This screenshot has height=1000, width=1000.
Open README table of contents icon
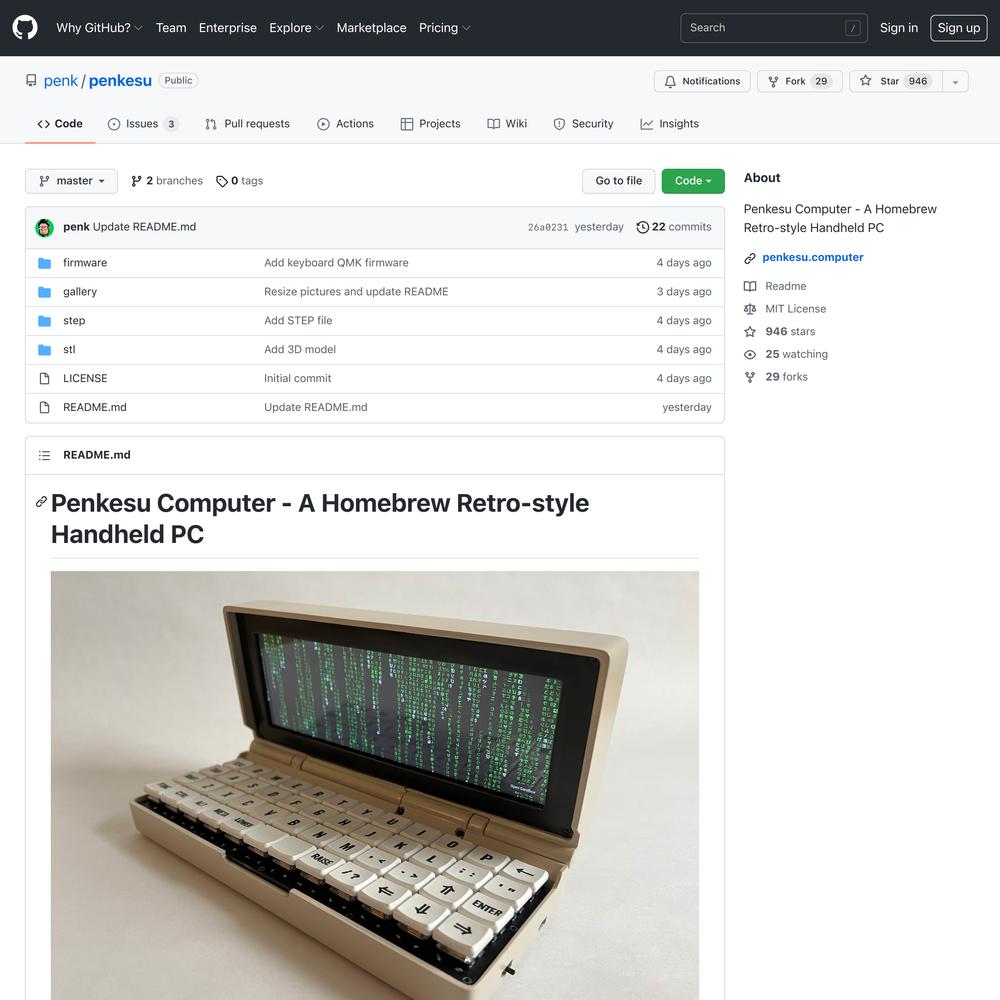tap(45, 455)
